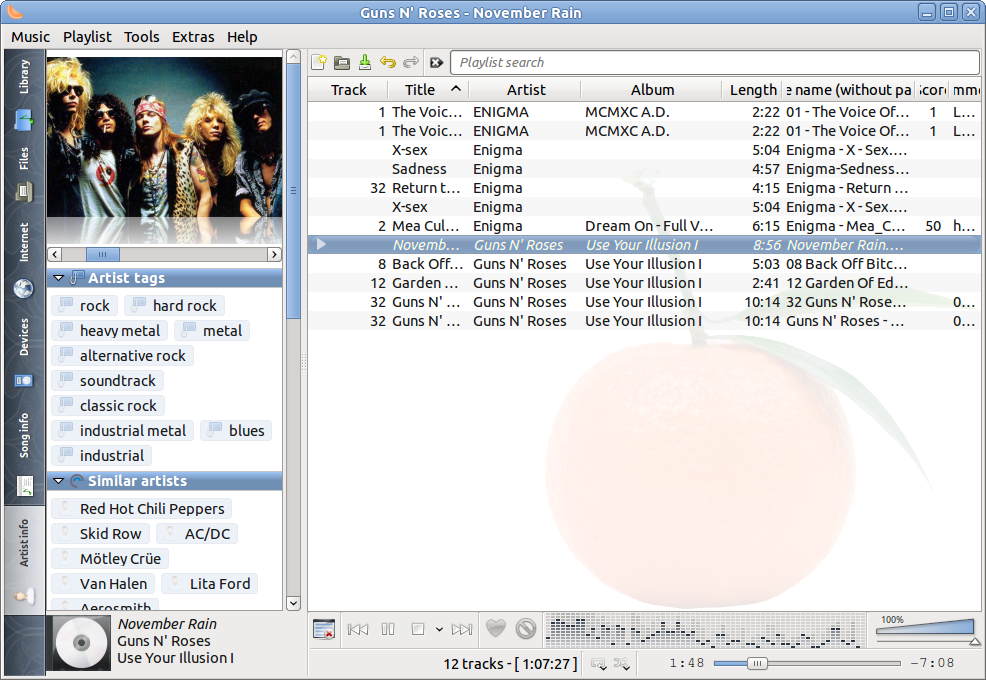Open the Files sidebar tab
The width and height of the screenshot is (986, 680).
pyautogui.click(x=24, y=174)
